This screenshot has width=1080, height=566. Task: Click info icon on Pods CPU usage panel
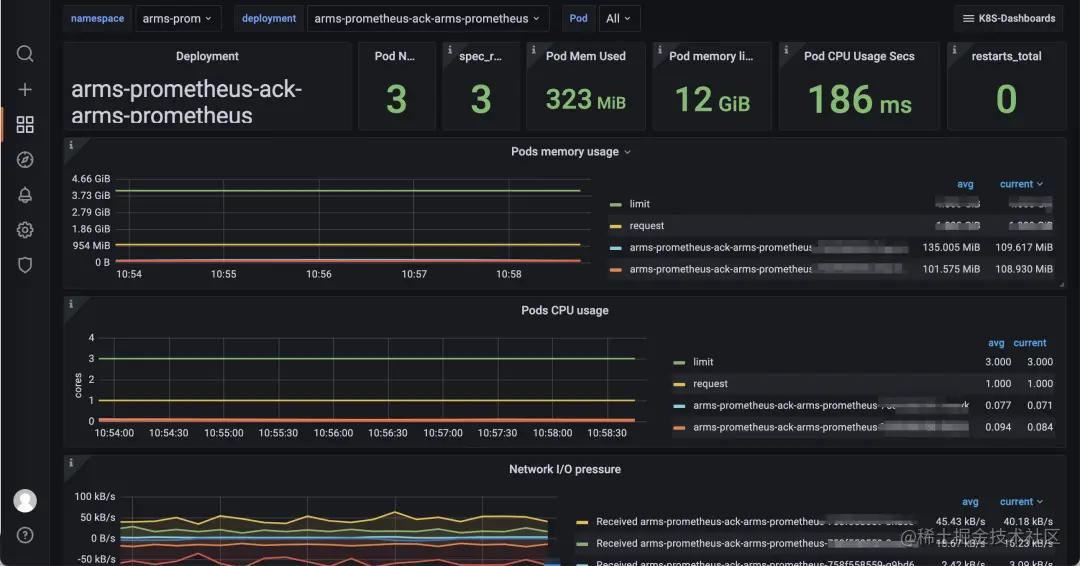[x=71, y=304]
